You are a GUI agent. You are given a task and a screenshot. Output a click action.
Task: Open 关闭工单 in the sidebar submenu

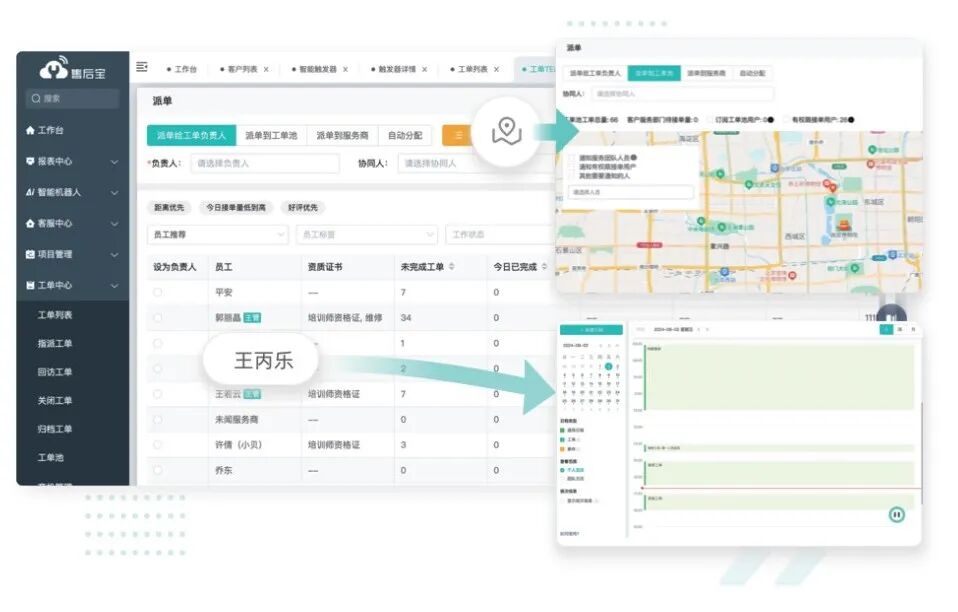point(55,401)
